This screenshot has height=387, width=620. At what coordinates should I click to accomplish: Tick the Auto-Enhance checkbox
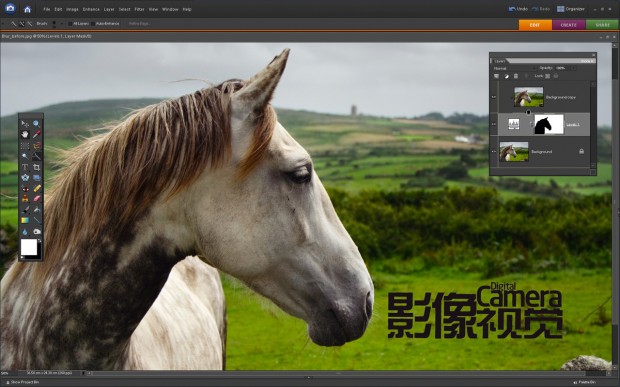[x=93, y=24]
